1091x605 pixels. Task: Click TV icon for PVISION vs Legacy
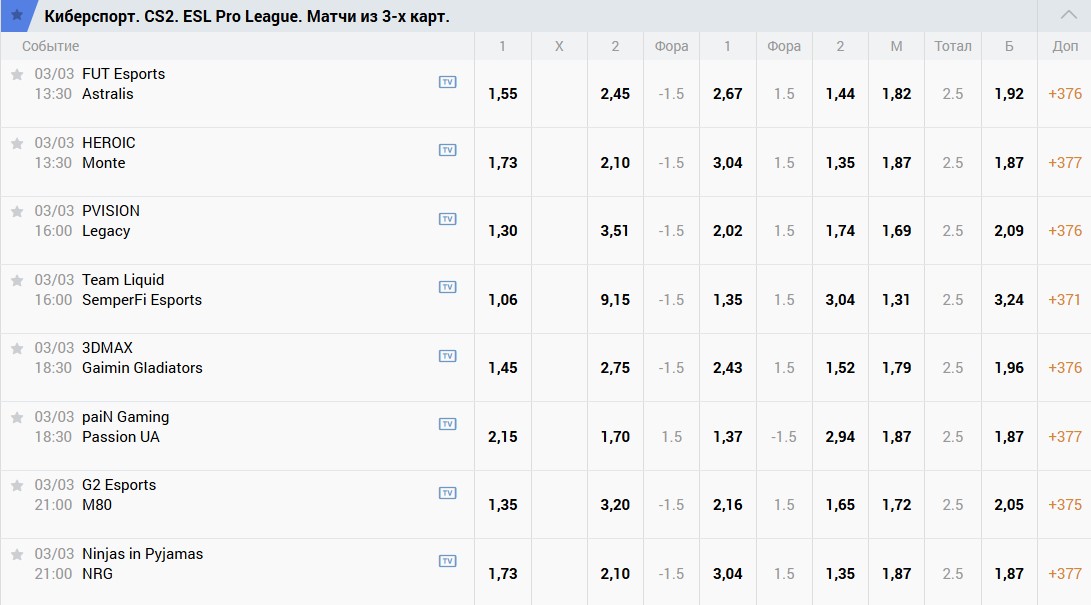(x=447, y=219)
